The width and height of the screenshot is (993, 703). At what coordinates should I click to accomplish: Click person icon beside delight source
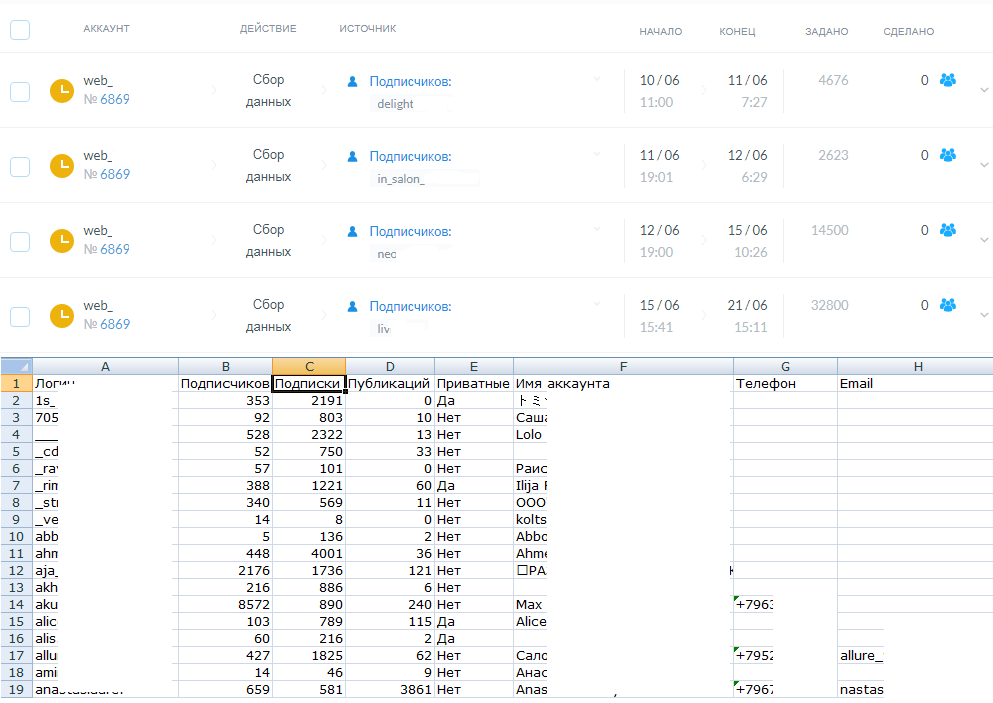353,82
